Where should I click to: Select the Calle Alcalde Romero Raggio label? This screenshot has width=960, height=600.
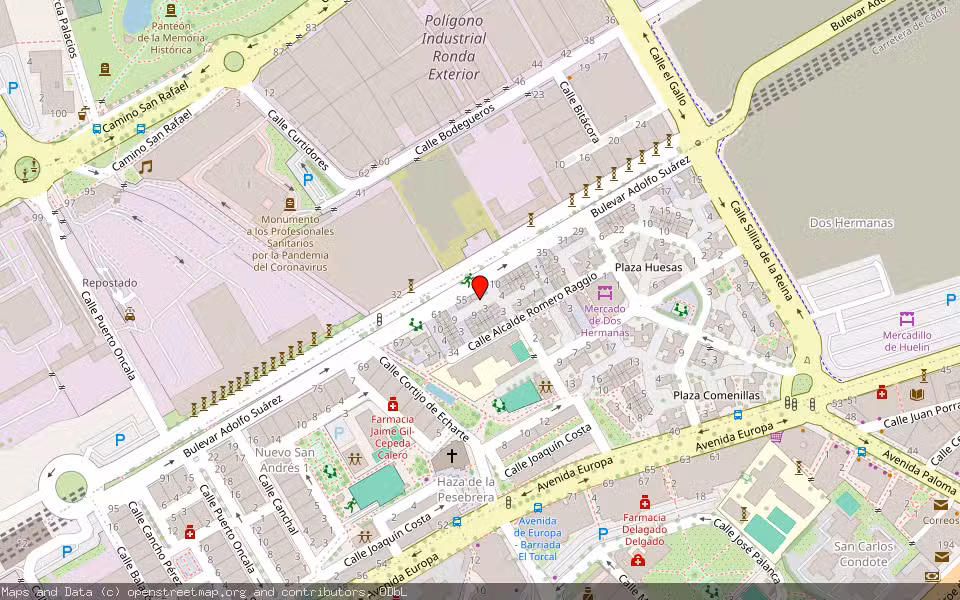533,311
